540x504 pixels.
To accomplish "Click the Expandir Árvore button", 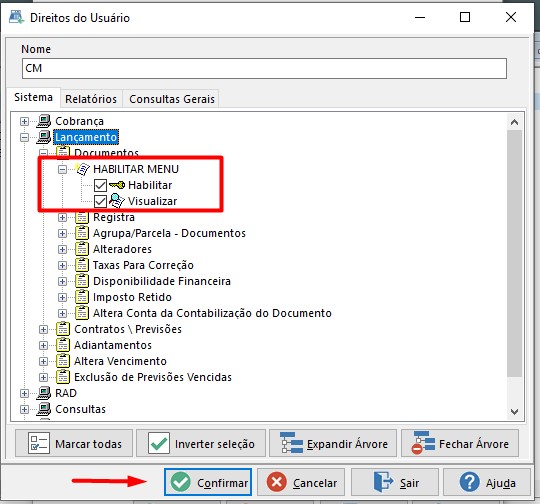I will [x=333, y=443].
